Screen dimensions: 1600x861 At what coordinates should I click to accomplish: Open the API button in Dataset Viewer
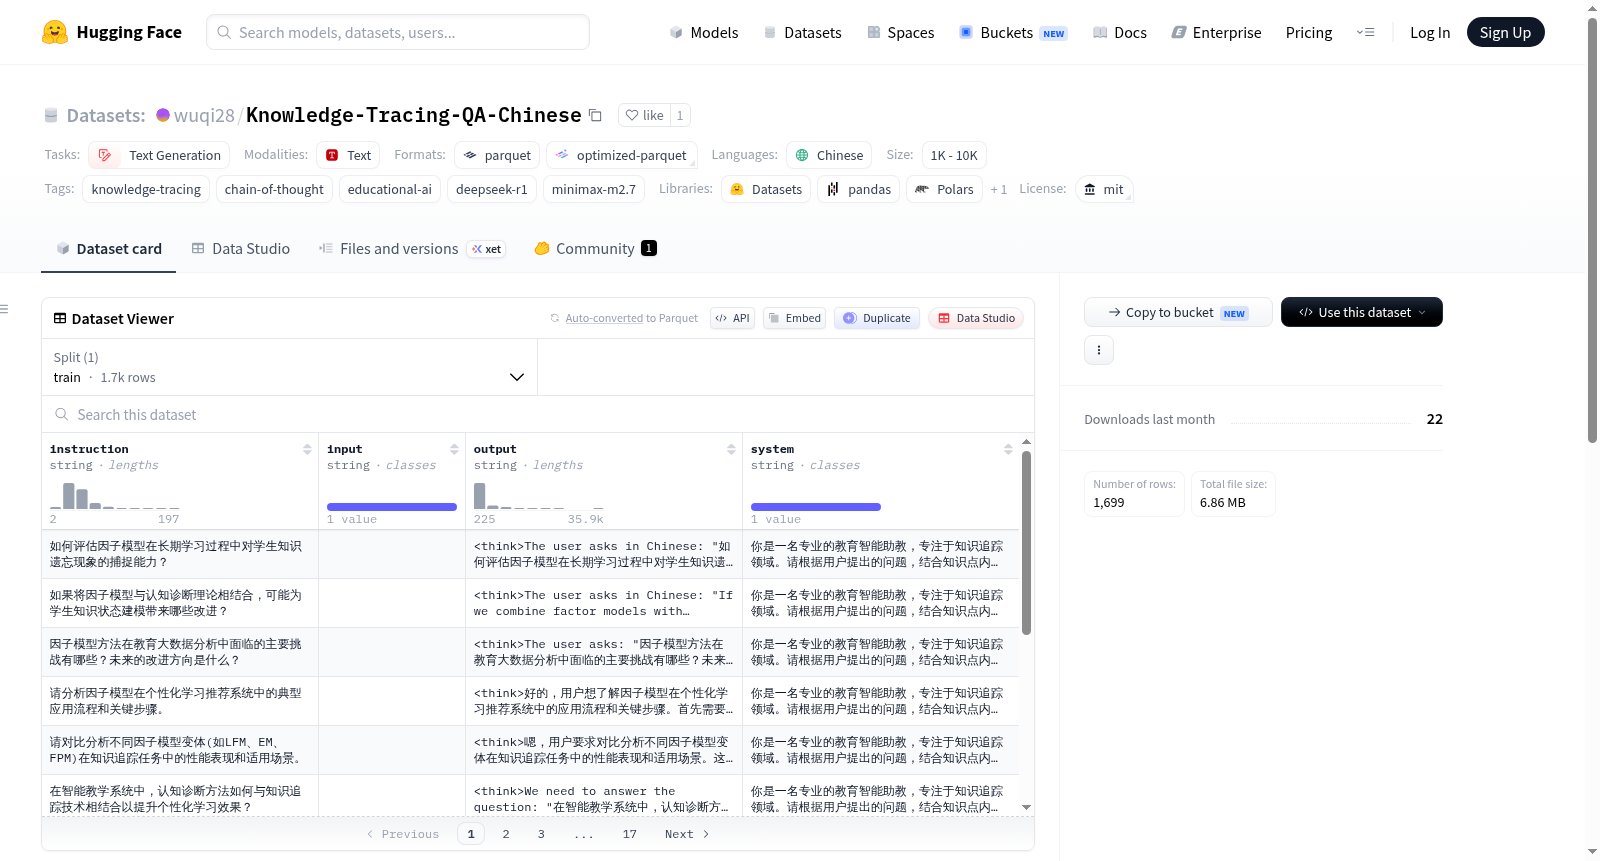(732, 318)
